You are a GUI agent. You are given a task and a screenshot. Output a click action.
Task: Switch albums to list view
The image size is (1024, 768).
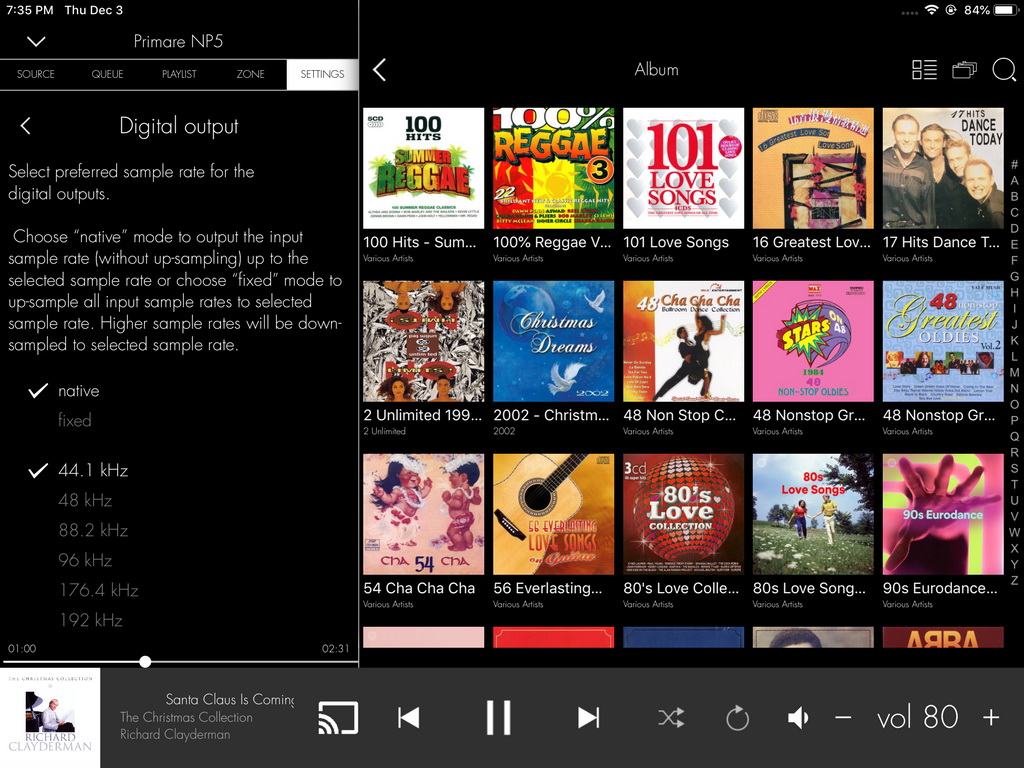pos(924,70)
